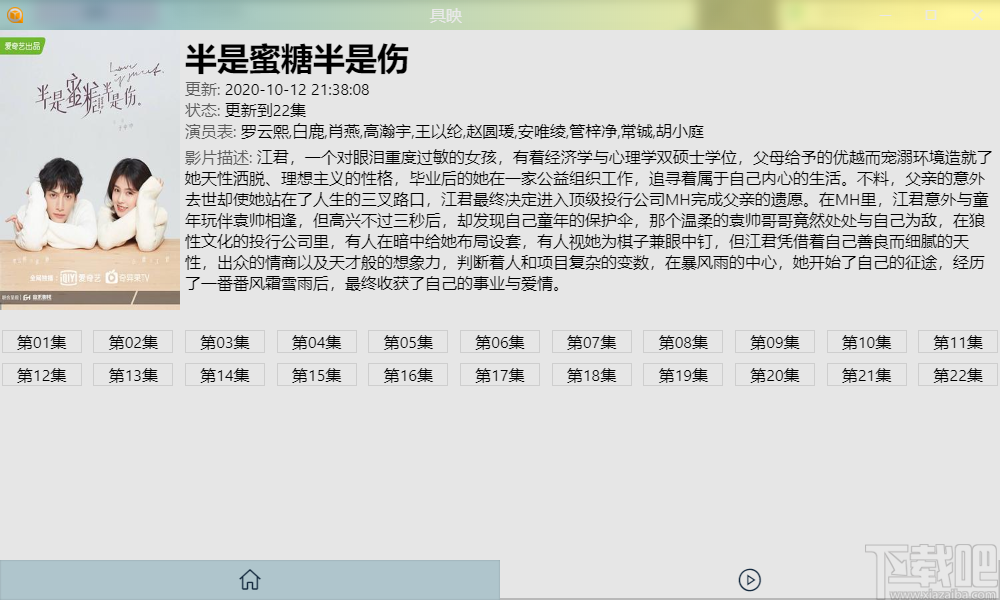Image resolution: width=1000 pixels, height=600 pixels.
Task: Select the Home icon on bottom bar
Action: click(249, 579)
